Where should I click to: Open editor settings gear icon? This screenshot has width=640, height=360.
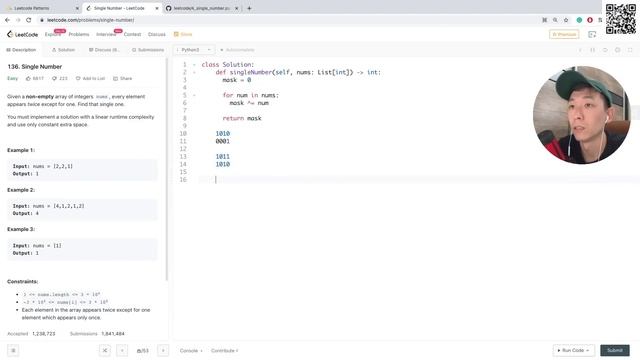[618, 50]
